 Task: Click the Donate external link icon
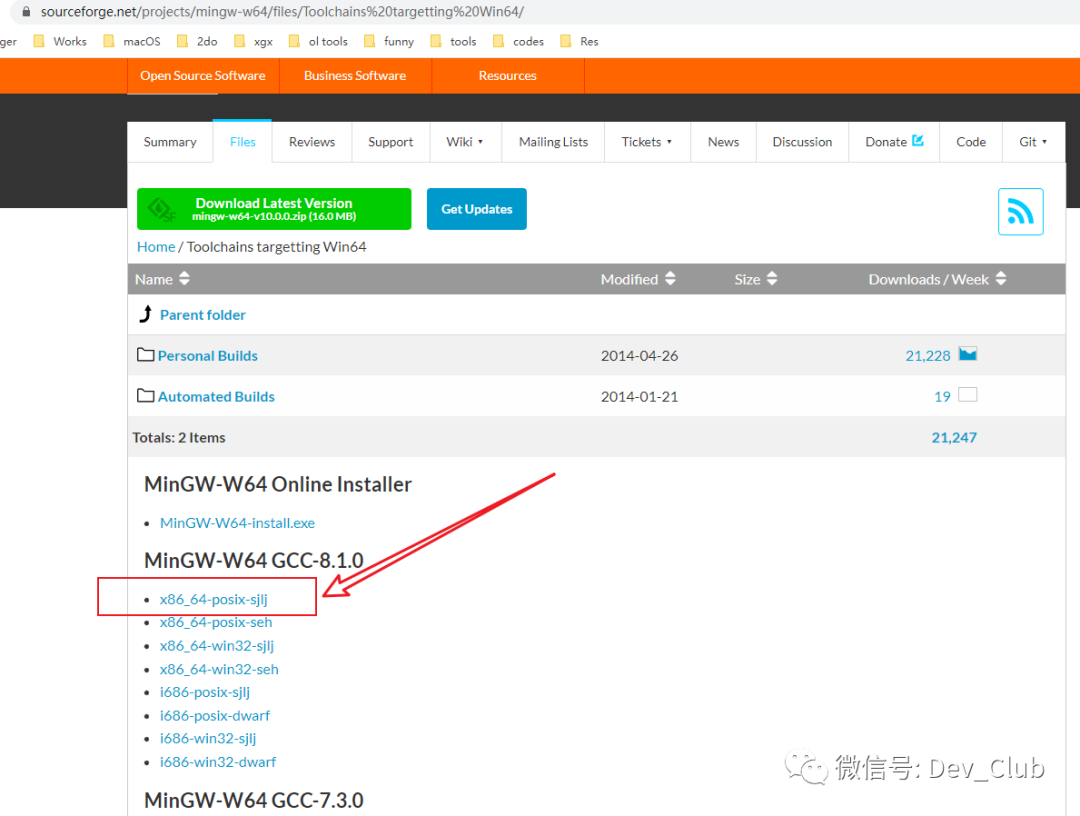tap(917, 140)
